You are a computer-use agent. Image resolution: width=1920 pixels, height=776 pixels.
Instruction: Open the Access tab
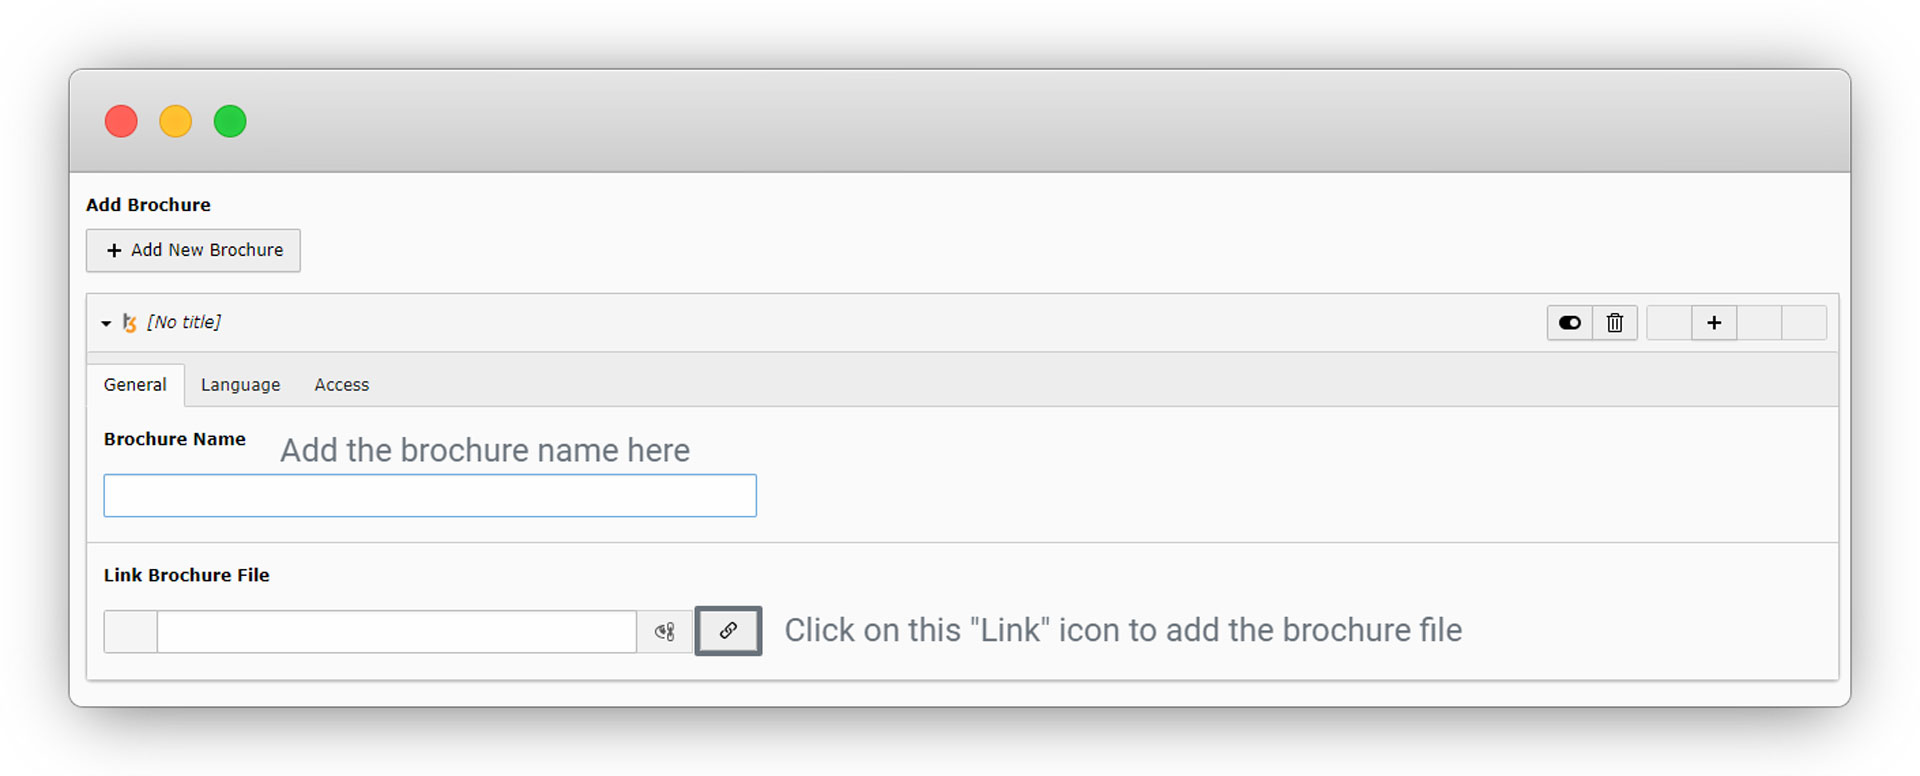341,385
